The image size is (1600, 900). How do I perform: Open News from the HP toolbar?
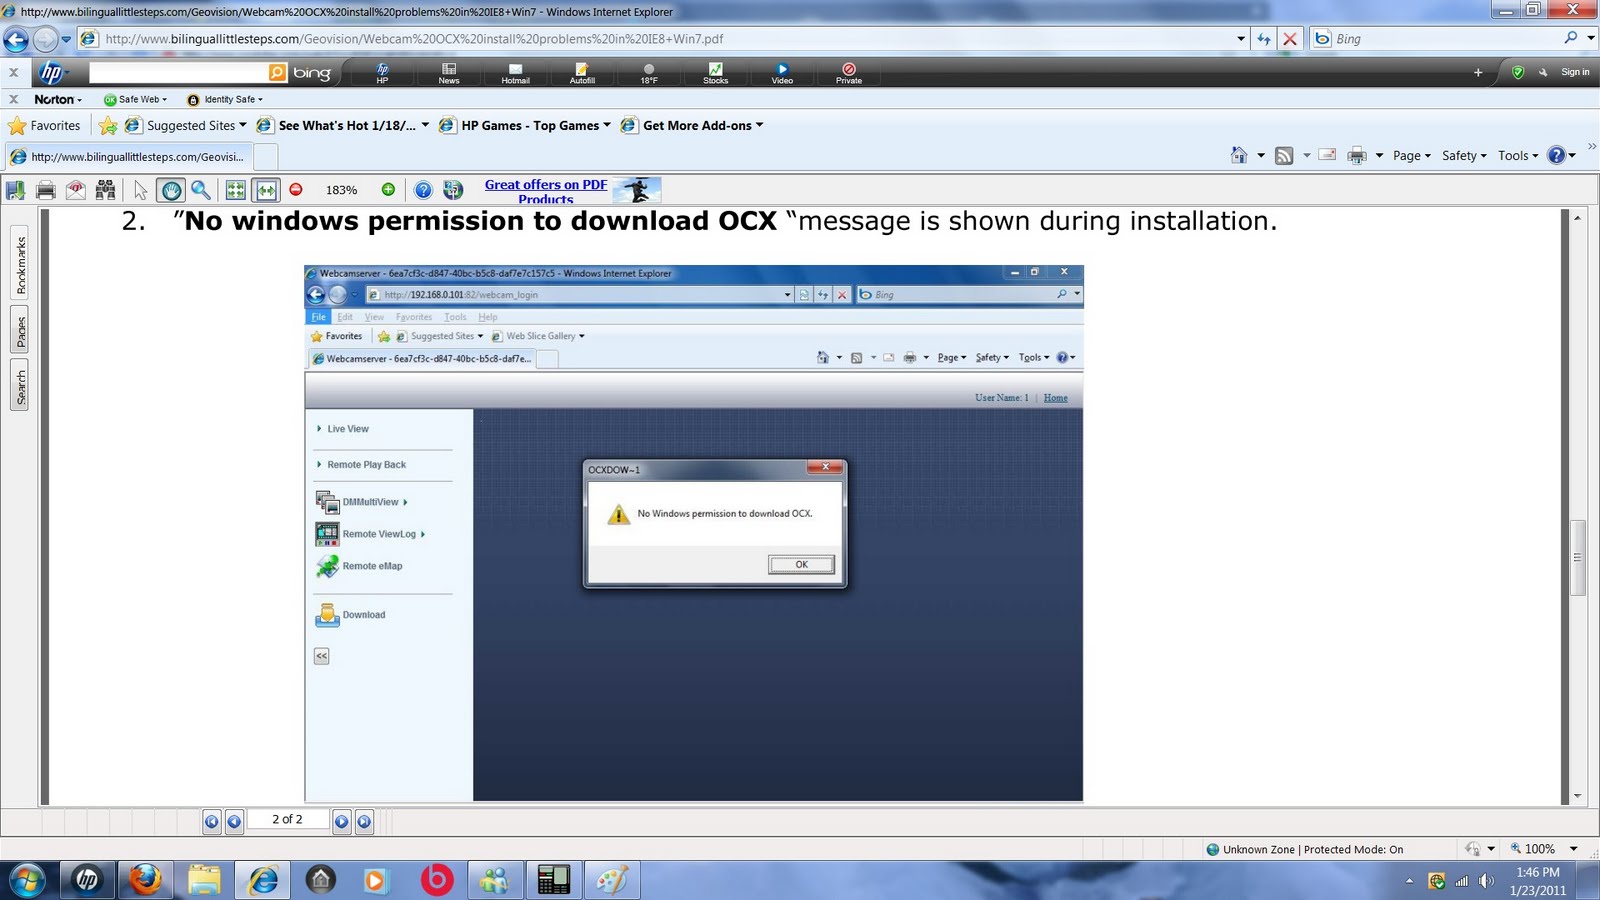(449, 73)
